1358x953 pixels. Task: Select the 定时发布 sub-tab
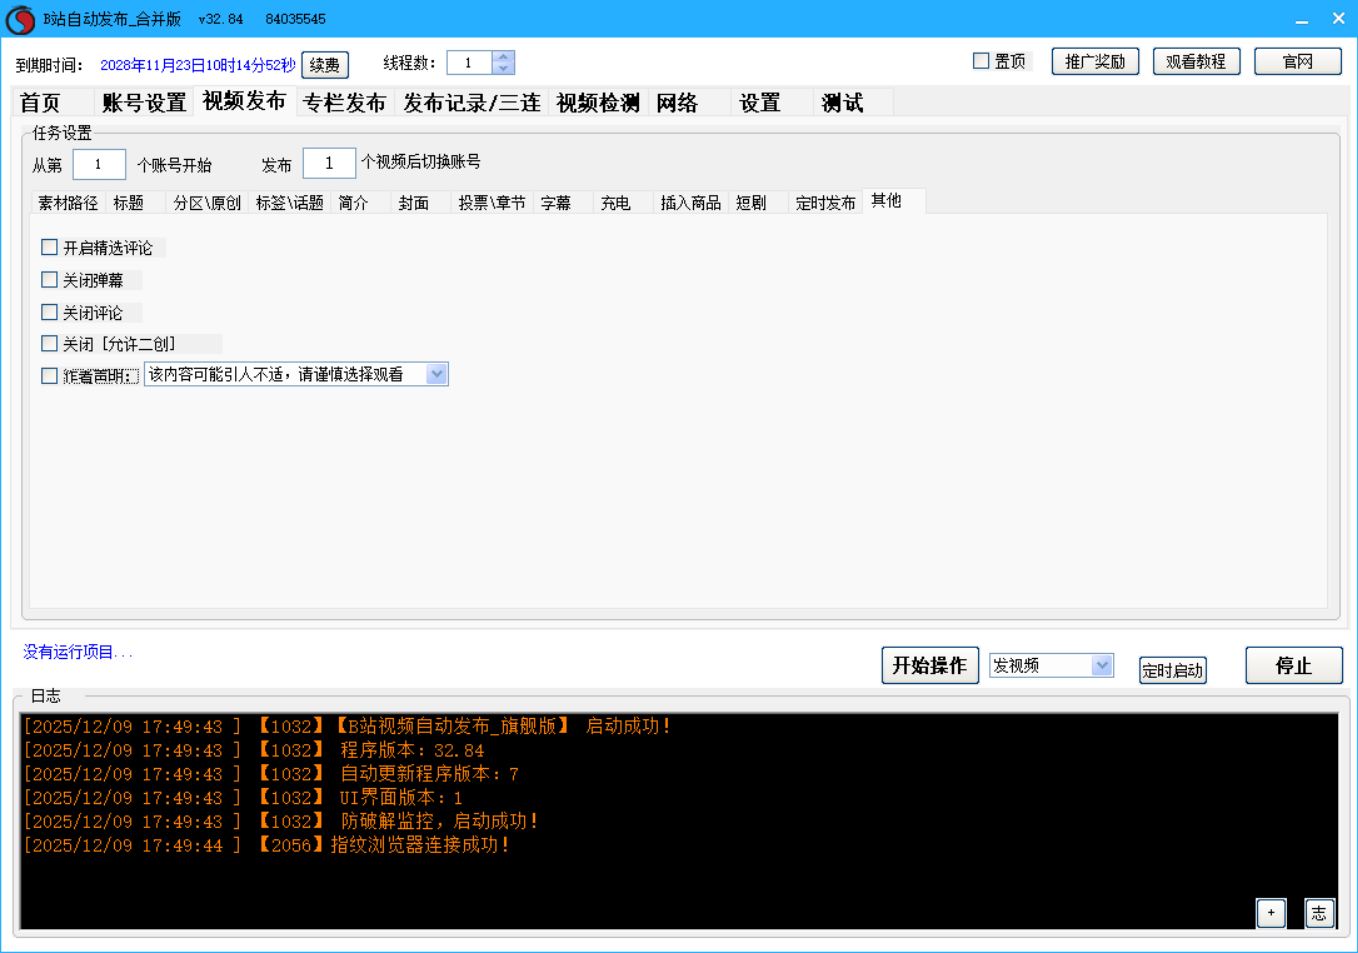[x=825, y=203]
